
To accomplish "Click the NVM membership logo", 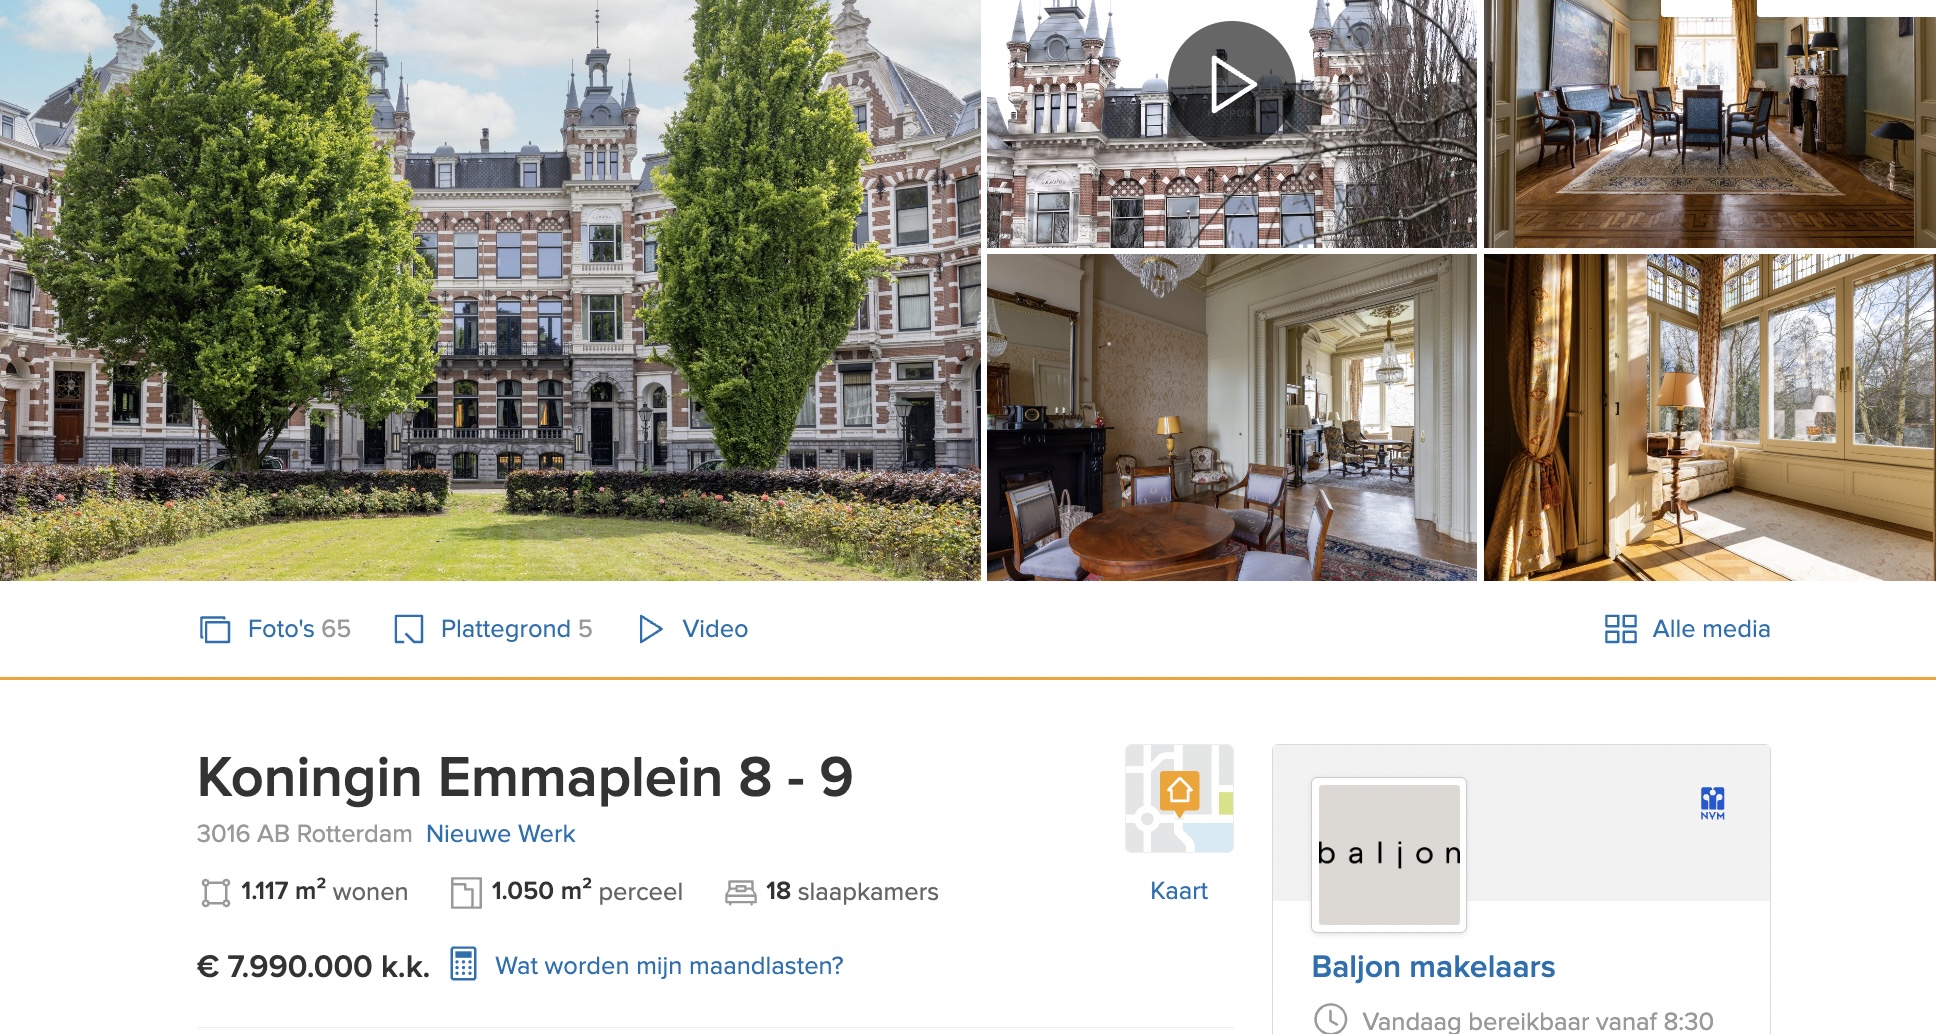I will [1712, 803].
